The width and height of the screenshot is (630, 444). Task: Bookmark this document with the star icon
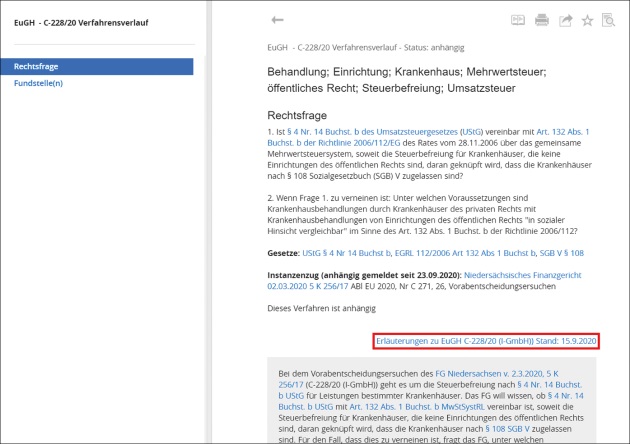coord(587,19)
